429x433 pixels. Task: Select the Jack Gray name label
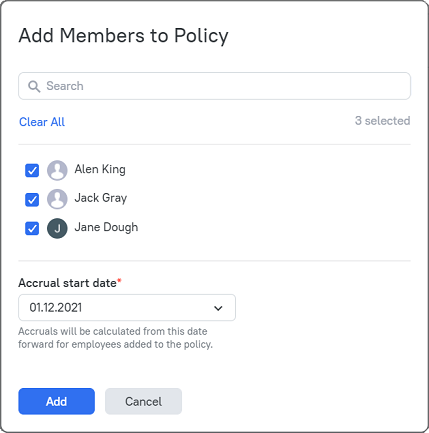pyautogui.click(x=101, y=198)
